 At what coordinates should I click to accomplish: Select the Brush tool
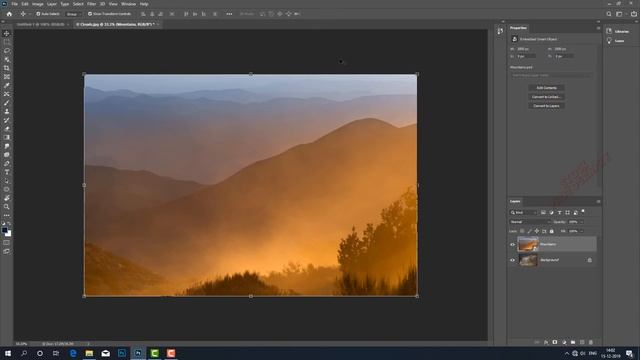[x=7, y=103]
